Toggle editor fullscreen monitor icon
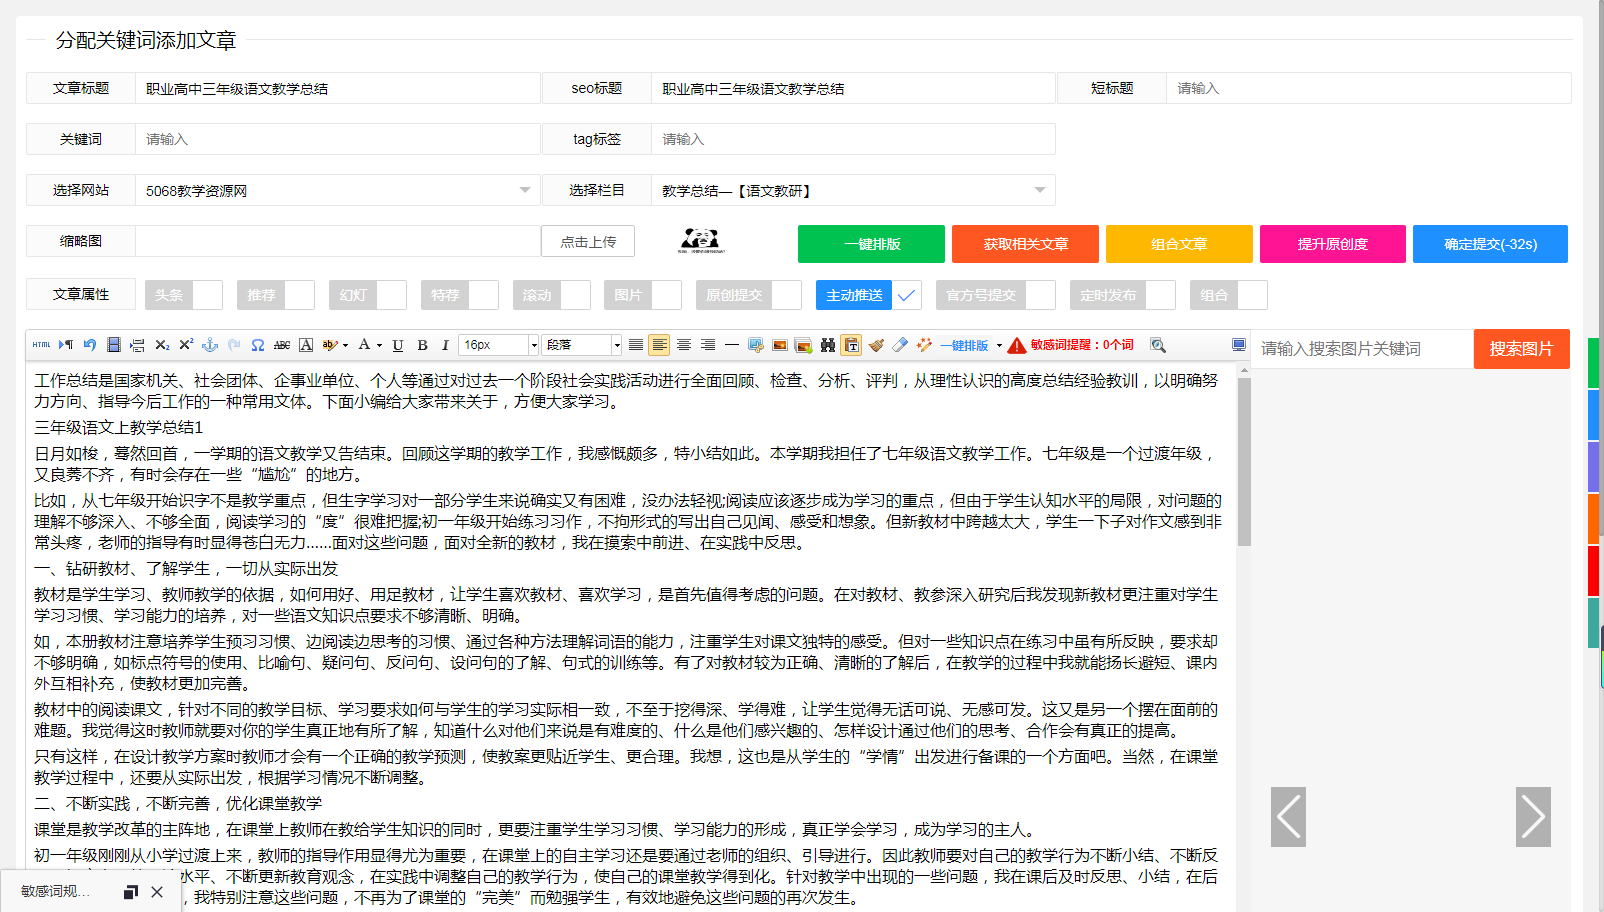The image size is (1604, 912). pyautogui.click(x=1239, y=345)
